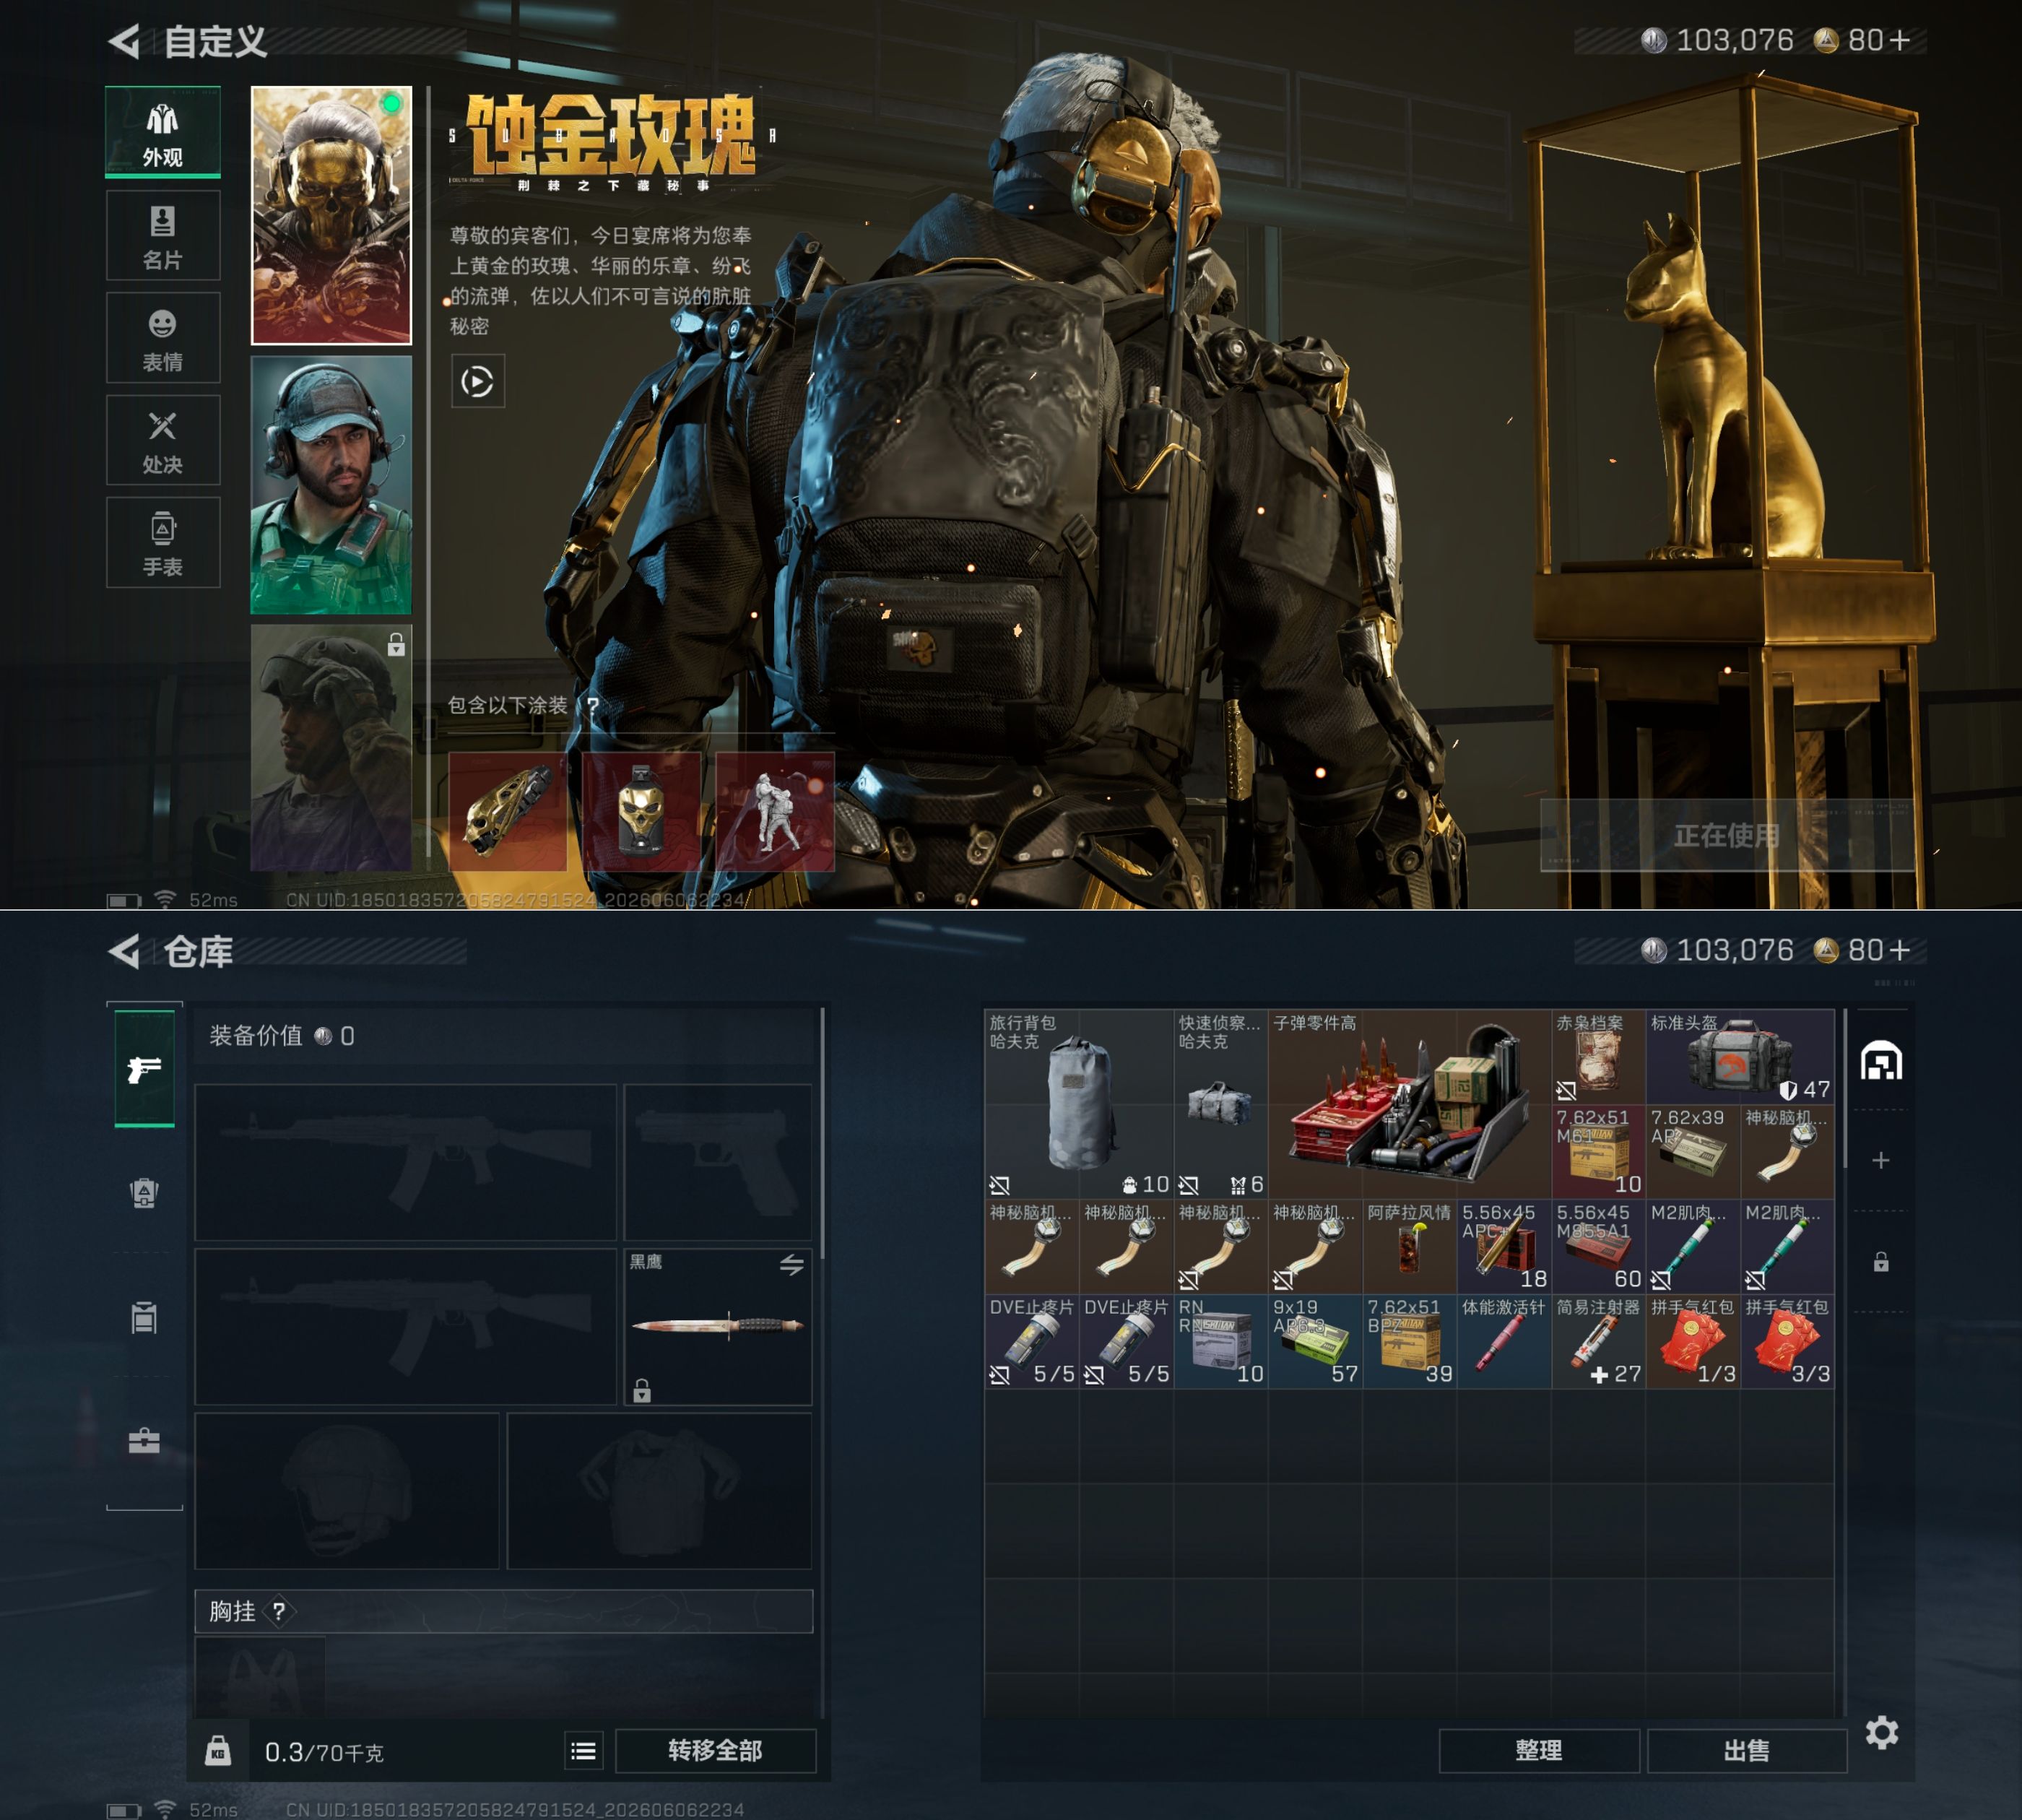This screenshot has width=2022, height=1820.
Task: Select the 标准头盔 helmet item
Action: 1741,1057
